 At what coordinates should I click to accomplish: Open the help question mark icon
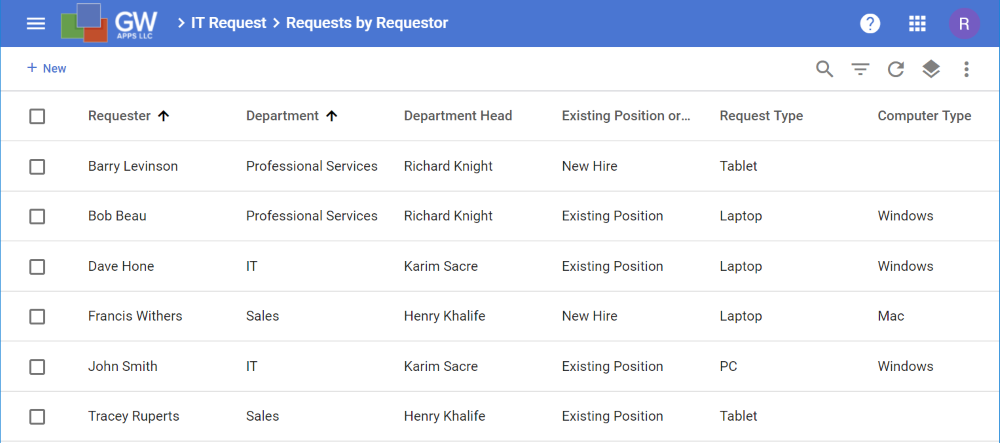[870, 24]
